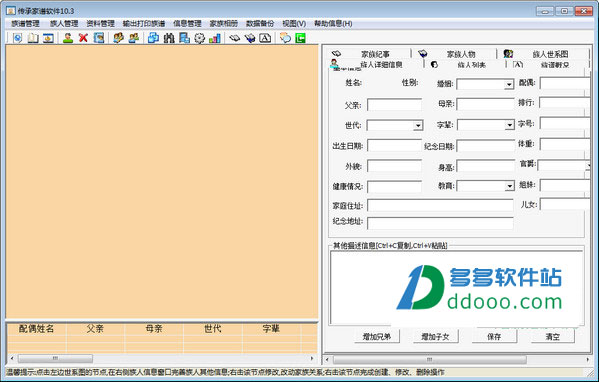Open the 教育 education dropdown
599x382 pixels.
[x=509, y=186]
